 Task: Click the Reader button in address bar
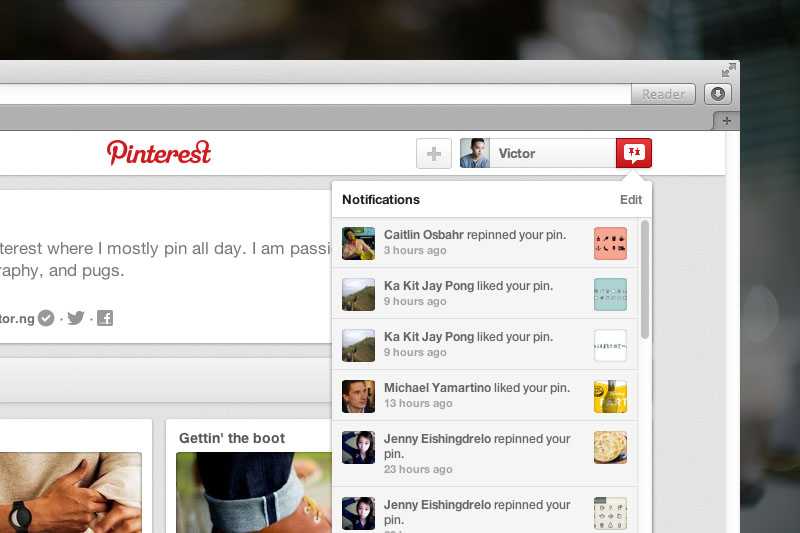click(663, 94)
